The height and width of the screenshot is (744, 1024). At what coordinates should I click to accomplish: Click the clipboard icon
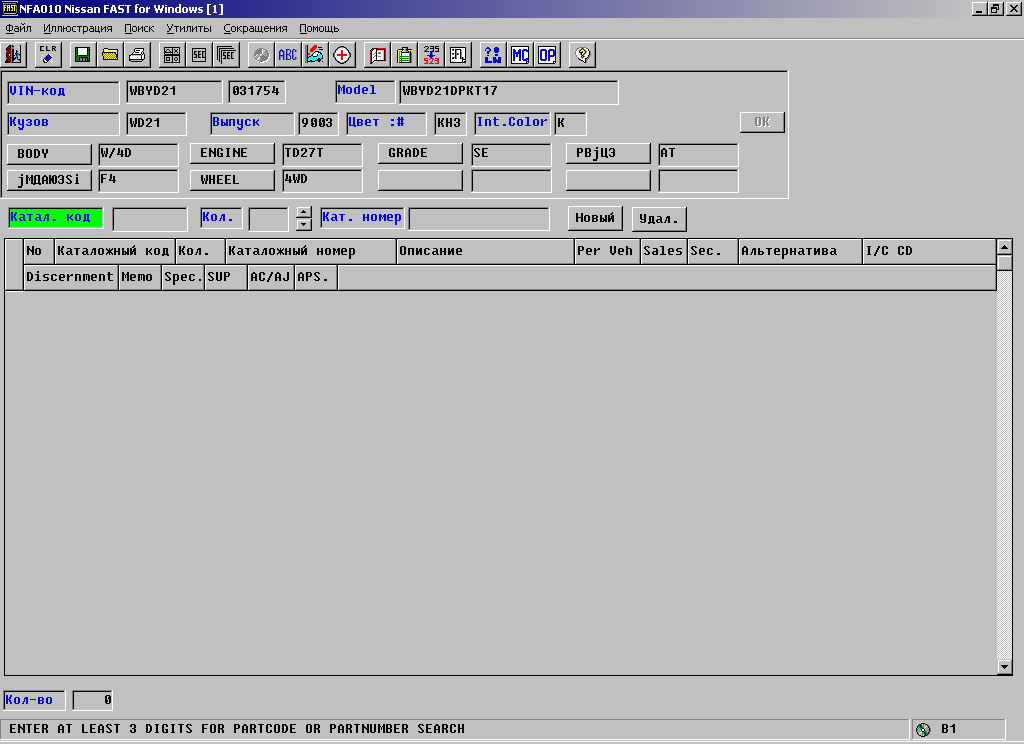(405, 55)
